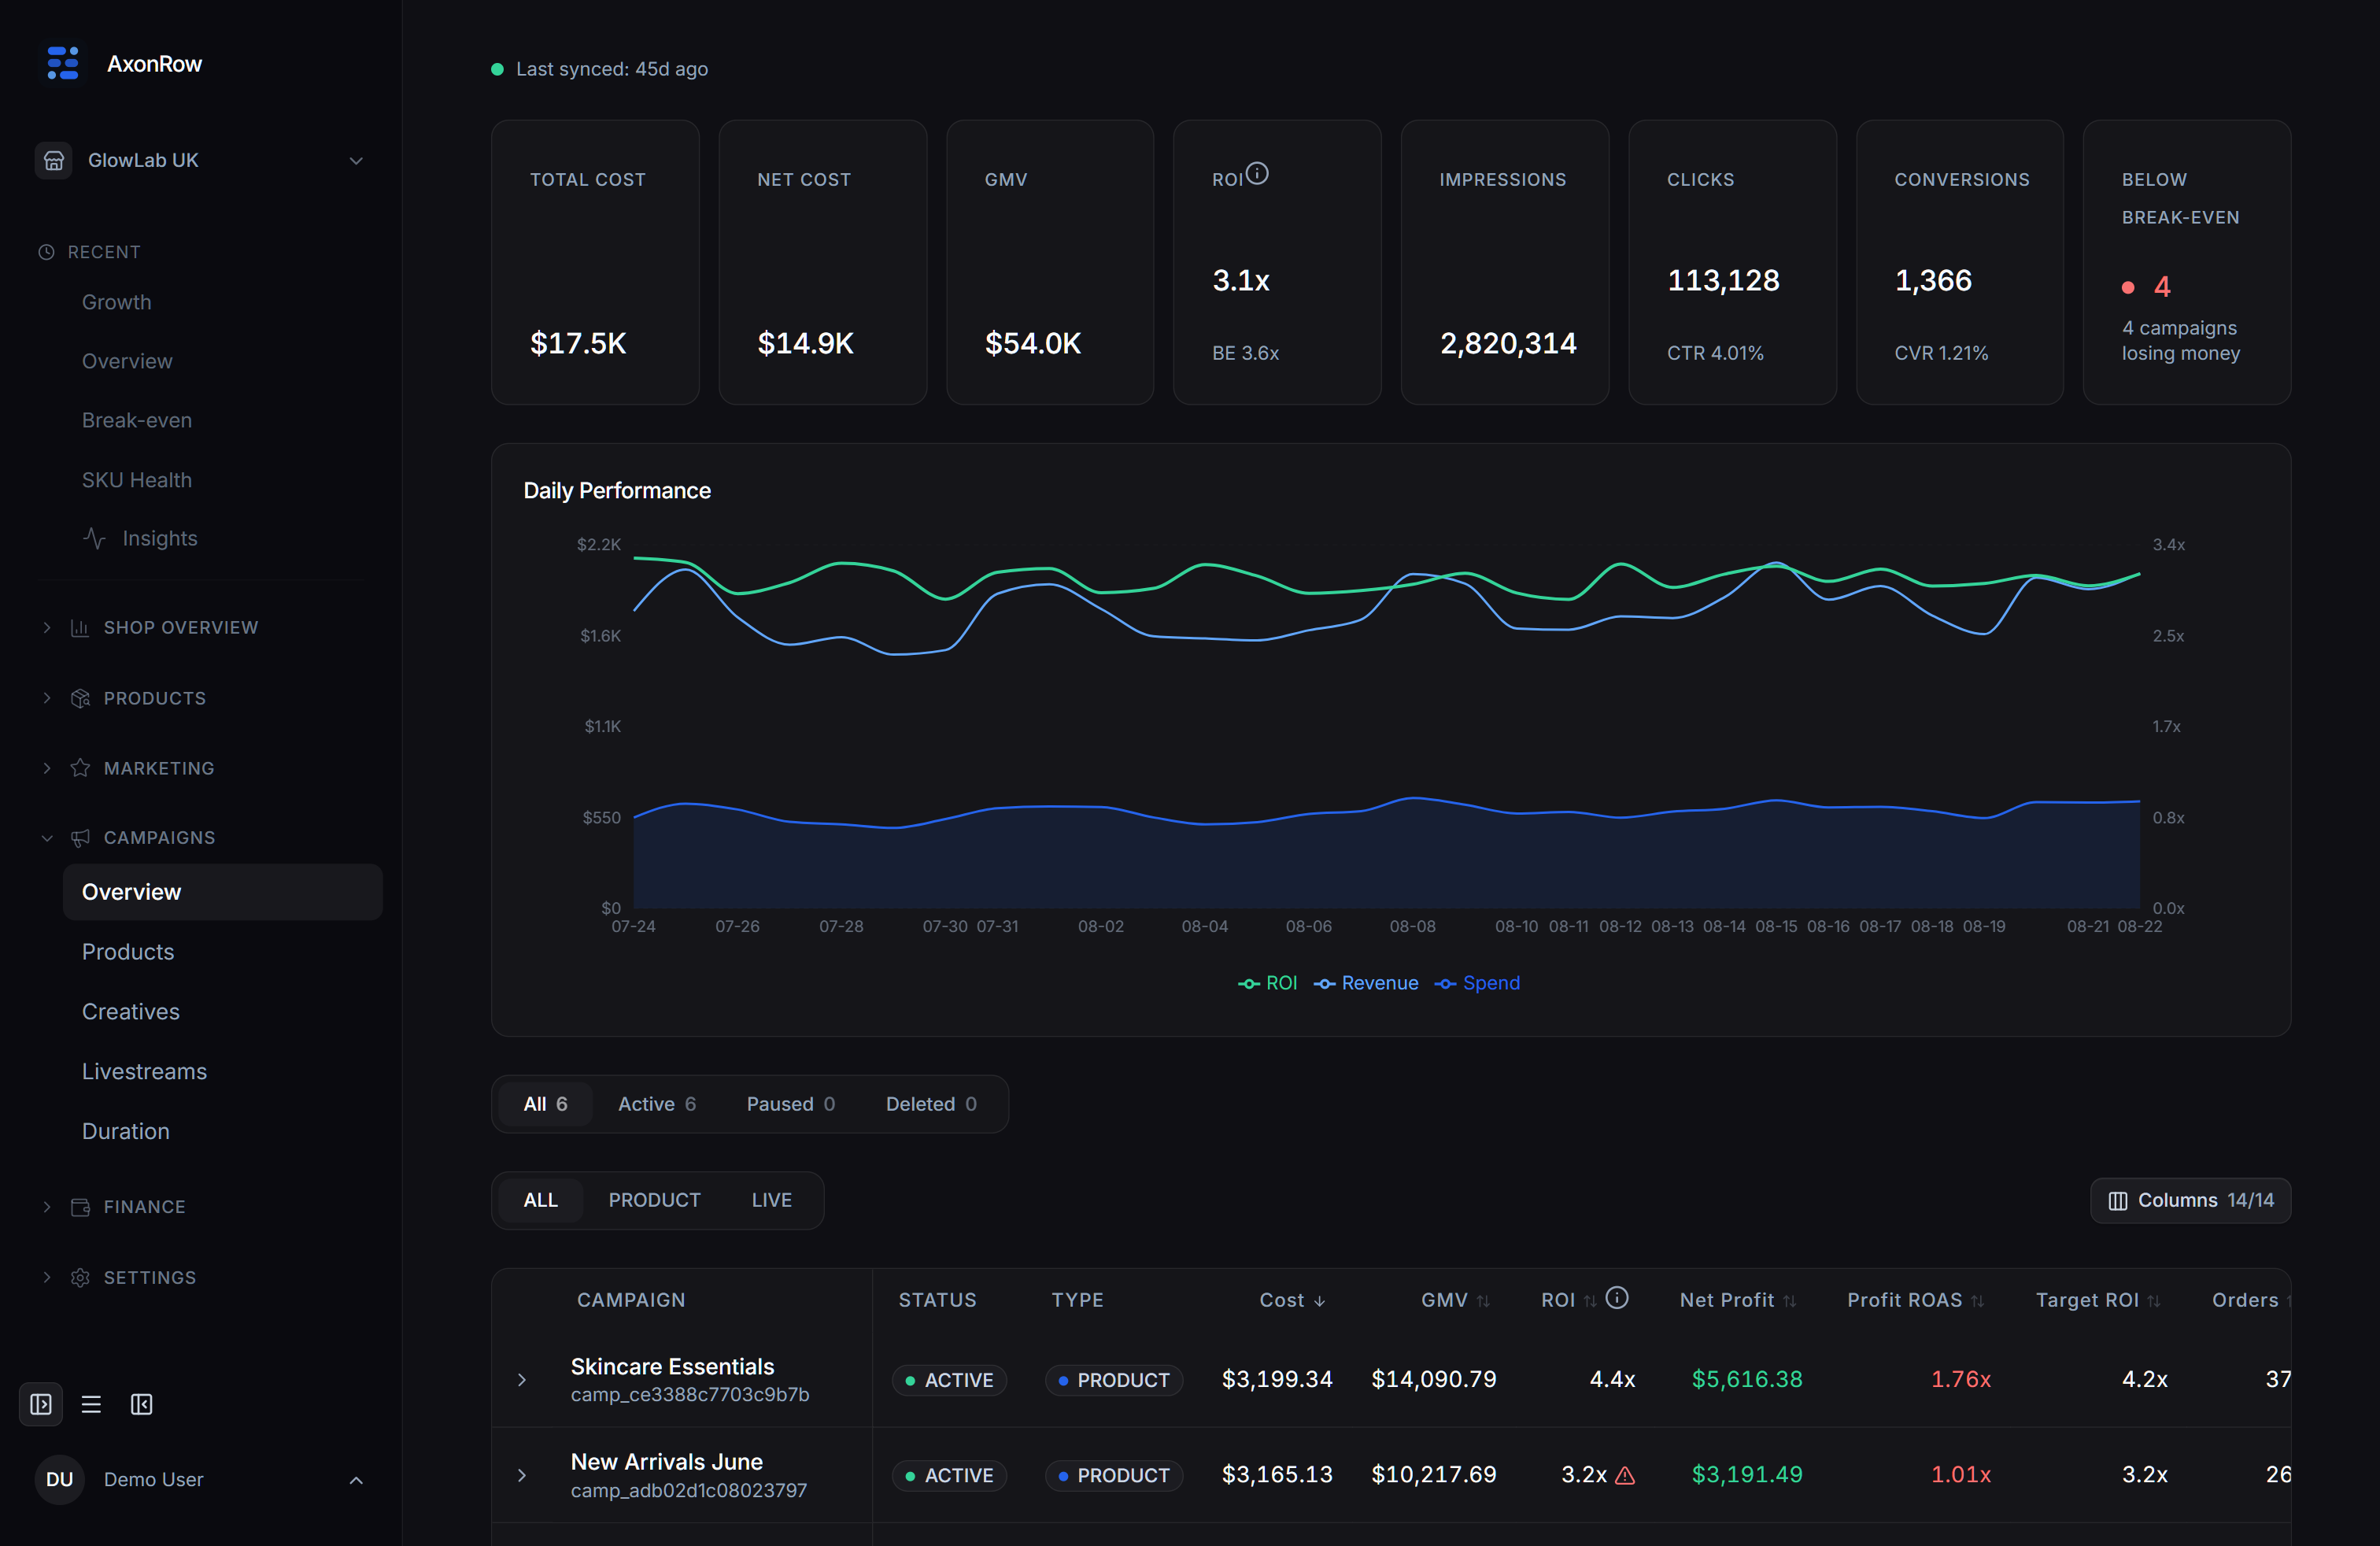Click the GlowLab UK shop icon
The image size is (2380, 1546).
[54, 160]
